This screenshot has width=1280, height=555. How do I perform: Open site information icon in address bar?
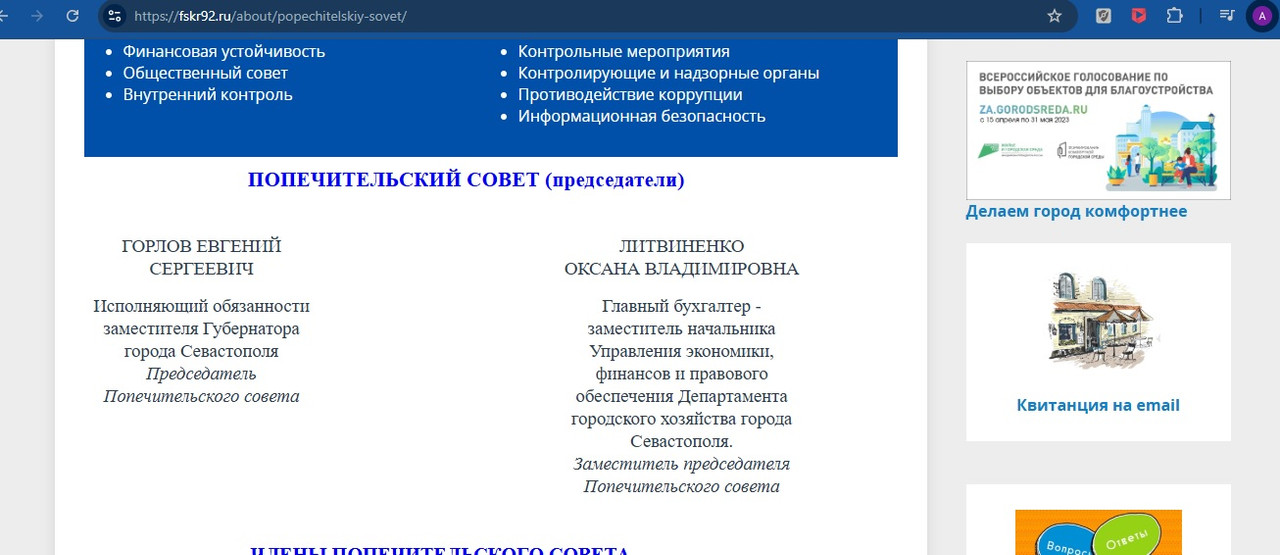coord(114,16)
